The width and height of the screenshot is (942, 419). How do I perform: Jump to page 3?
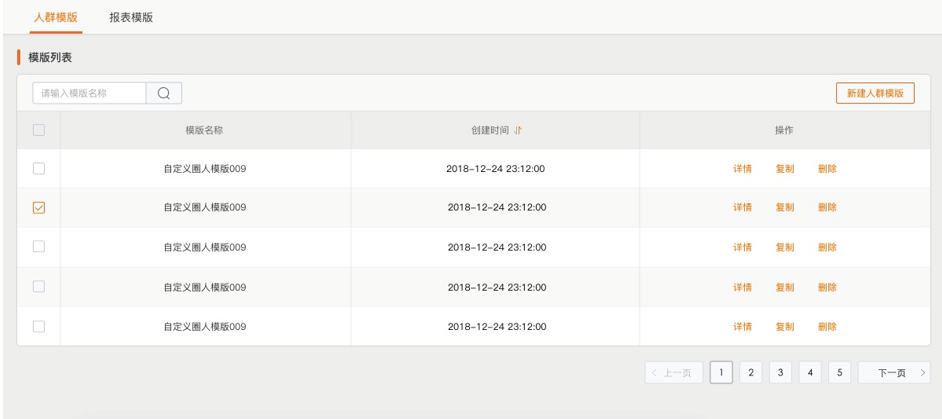pos(780,373)
